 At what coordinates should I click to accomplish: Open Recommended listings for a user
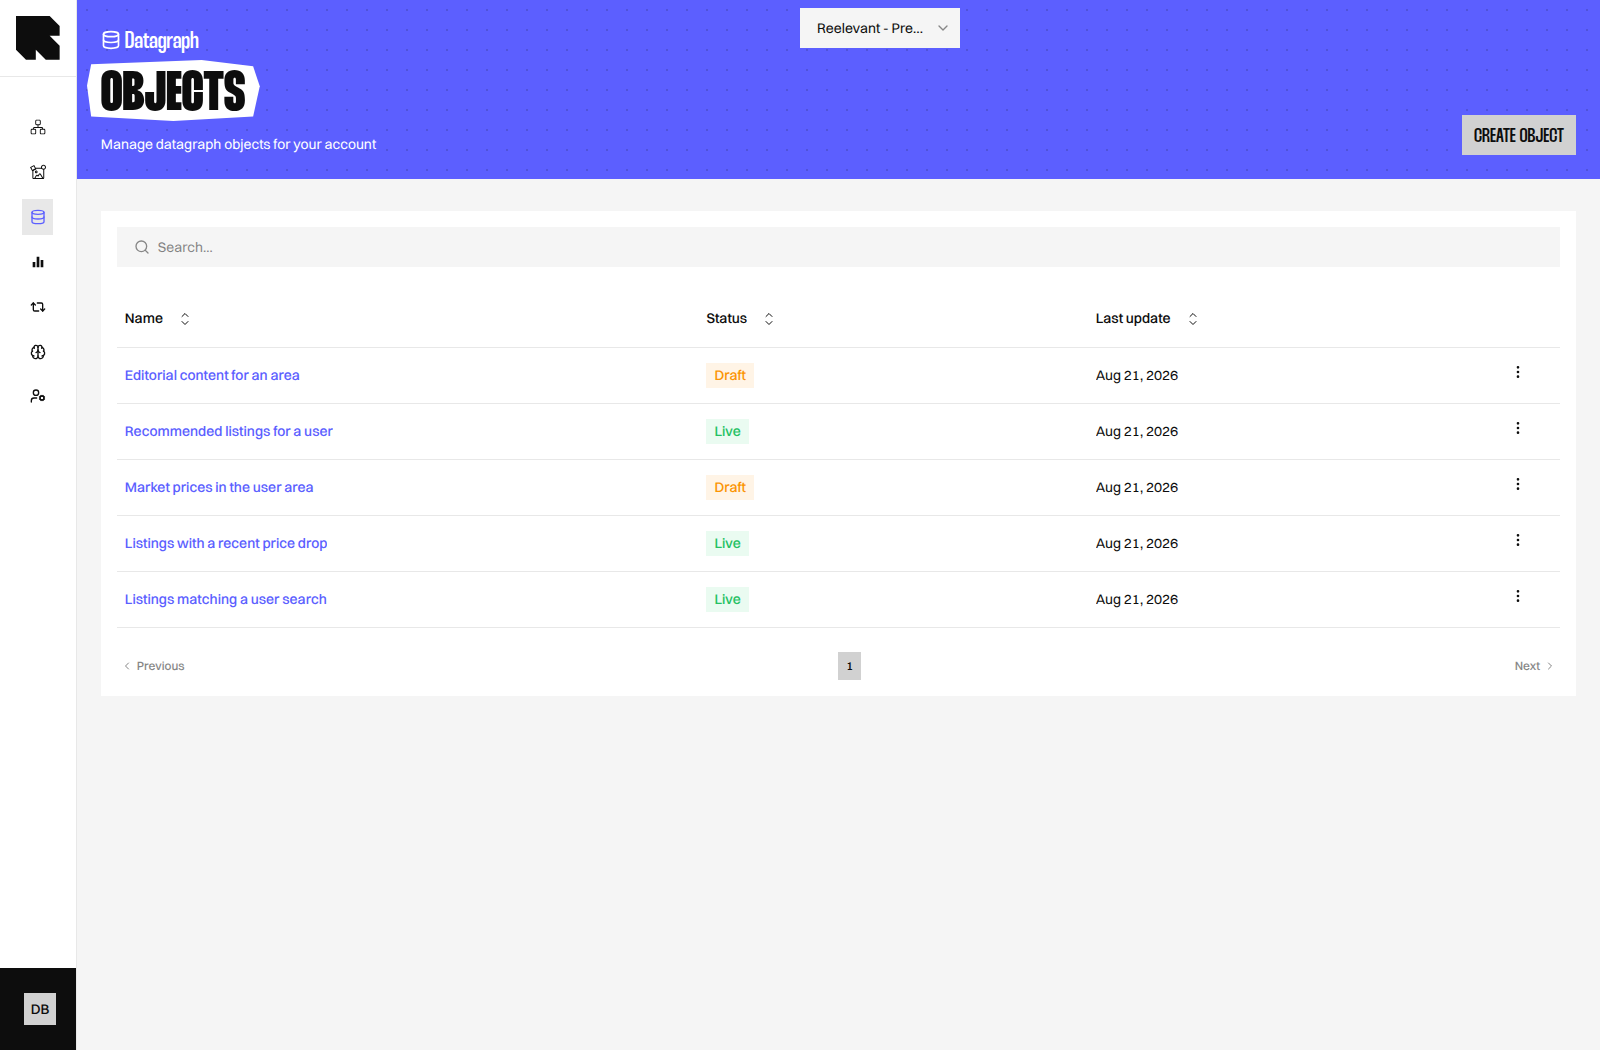click(x=229, y=431)
